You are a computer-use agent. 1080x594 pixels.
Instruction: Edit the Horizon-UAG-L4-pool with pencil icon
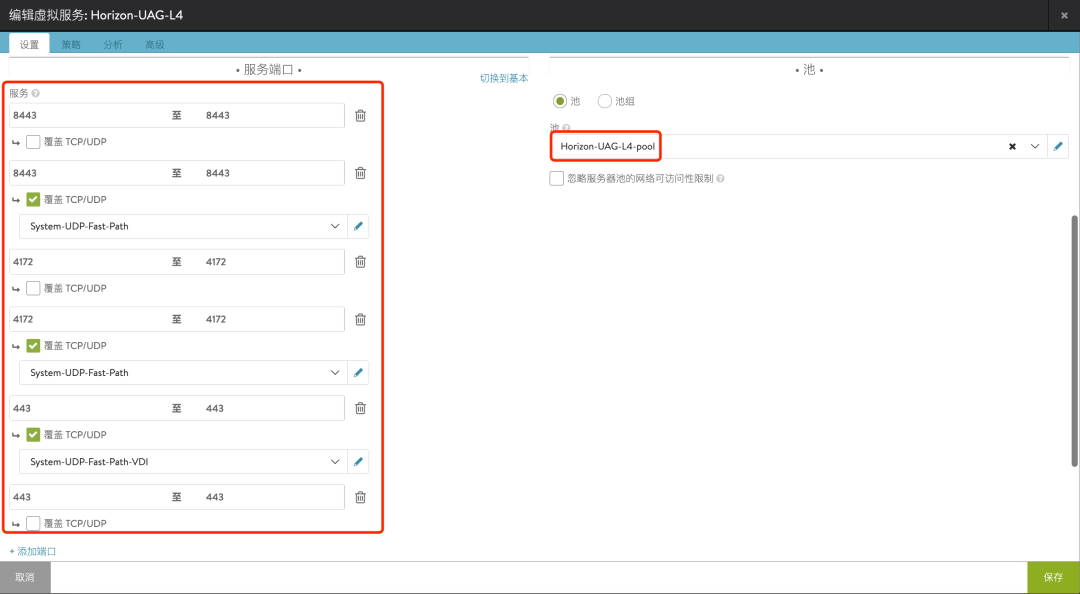1058,146
